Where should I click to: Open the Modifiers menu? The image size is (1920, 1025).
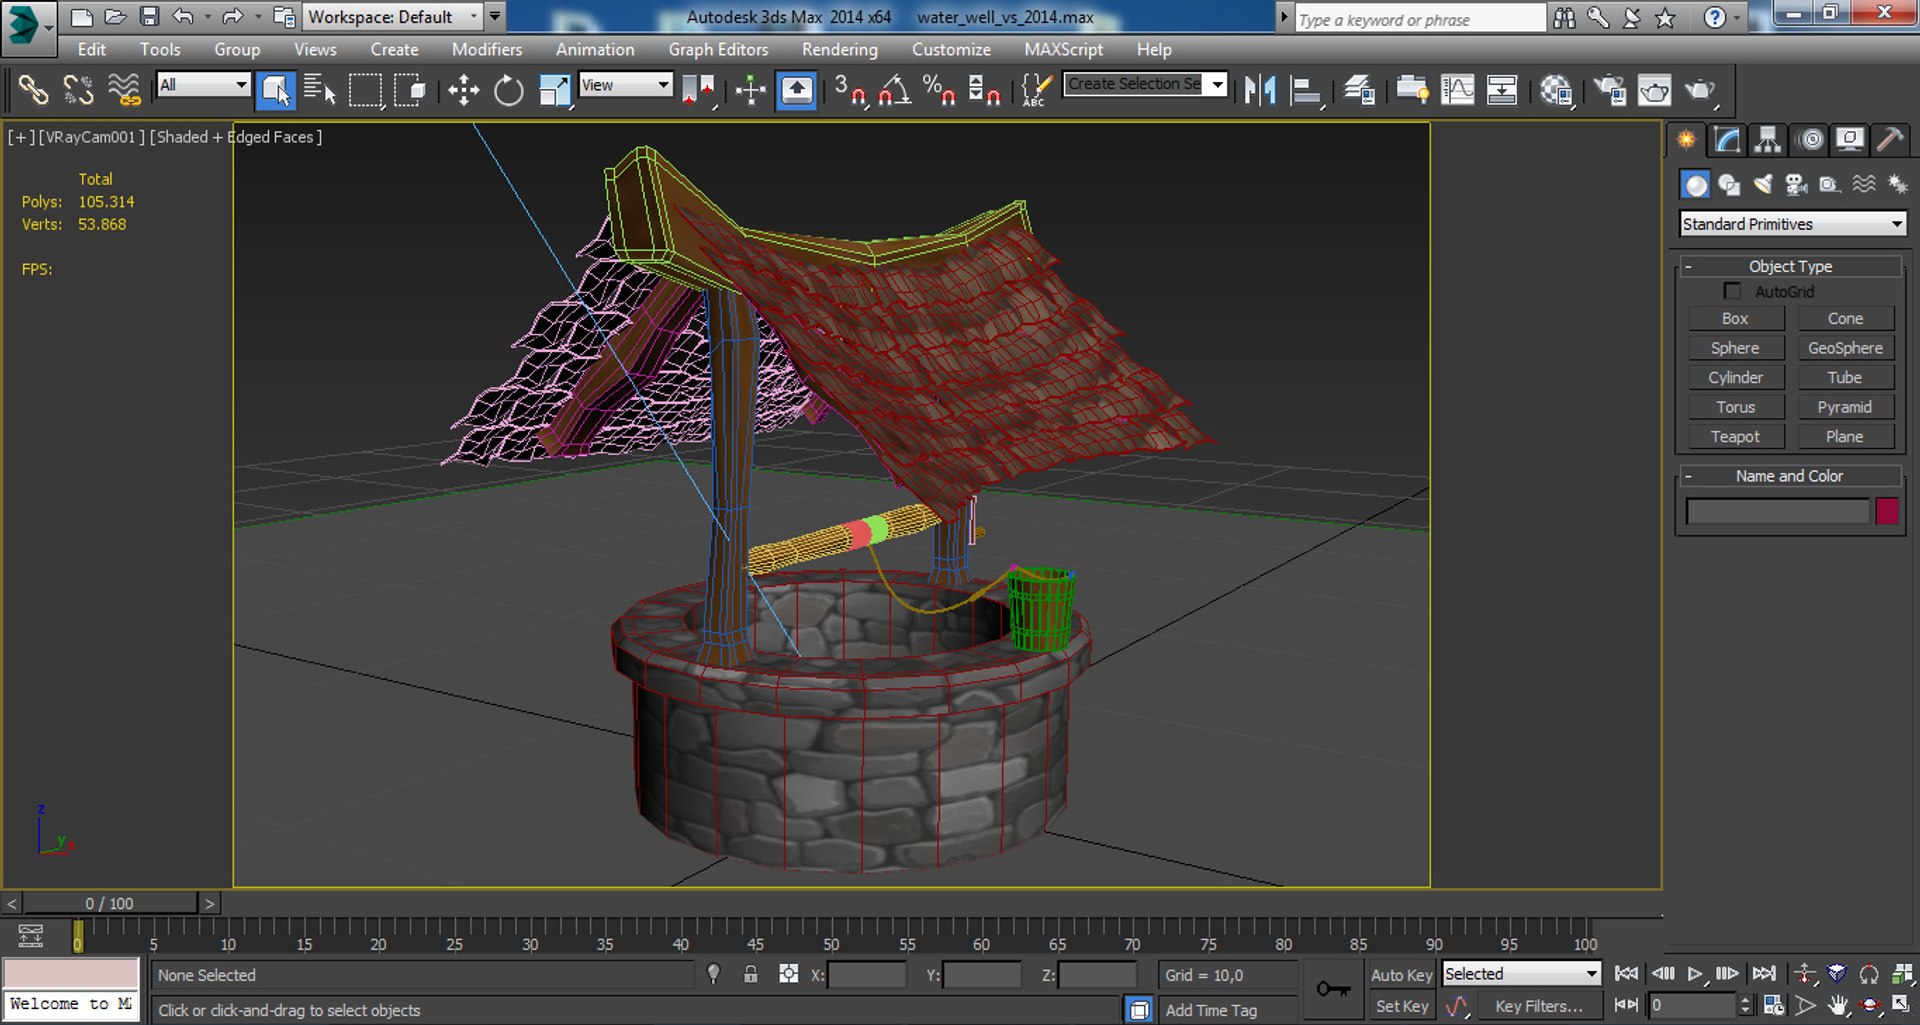click(x=487, y=49)
